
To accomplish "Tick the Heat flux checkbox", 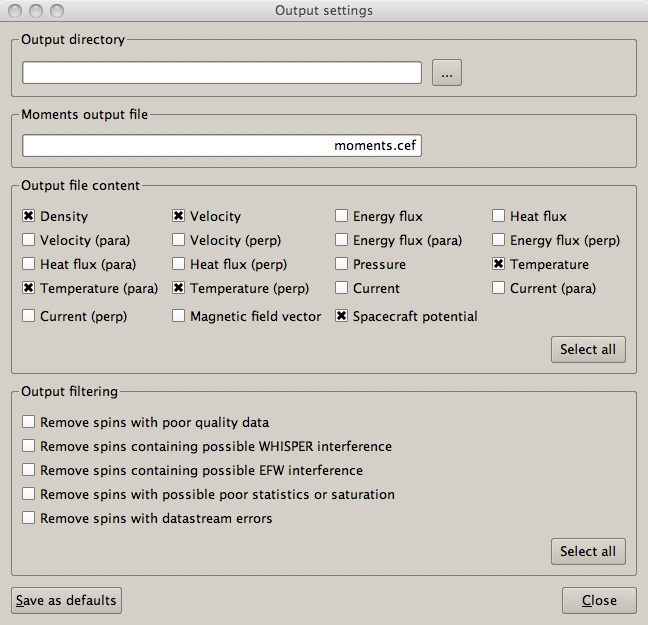I will tap(498, 216).
